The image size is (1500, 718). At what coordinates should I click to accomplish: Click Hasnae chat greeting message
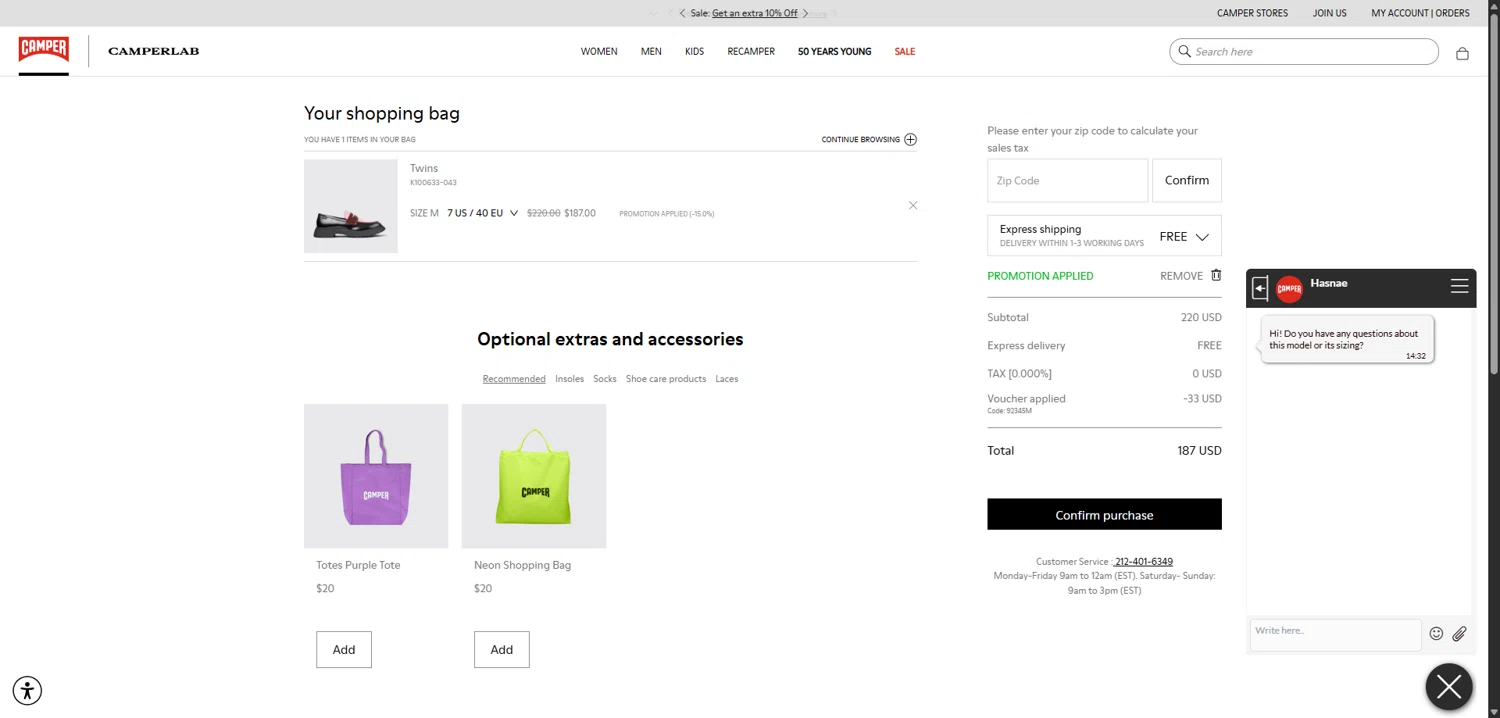point(1347,340)
